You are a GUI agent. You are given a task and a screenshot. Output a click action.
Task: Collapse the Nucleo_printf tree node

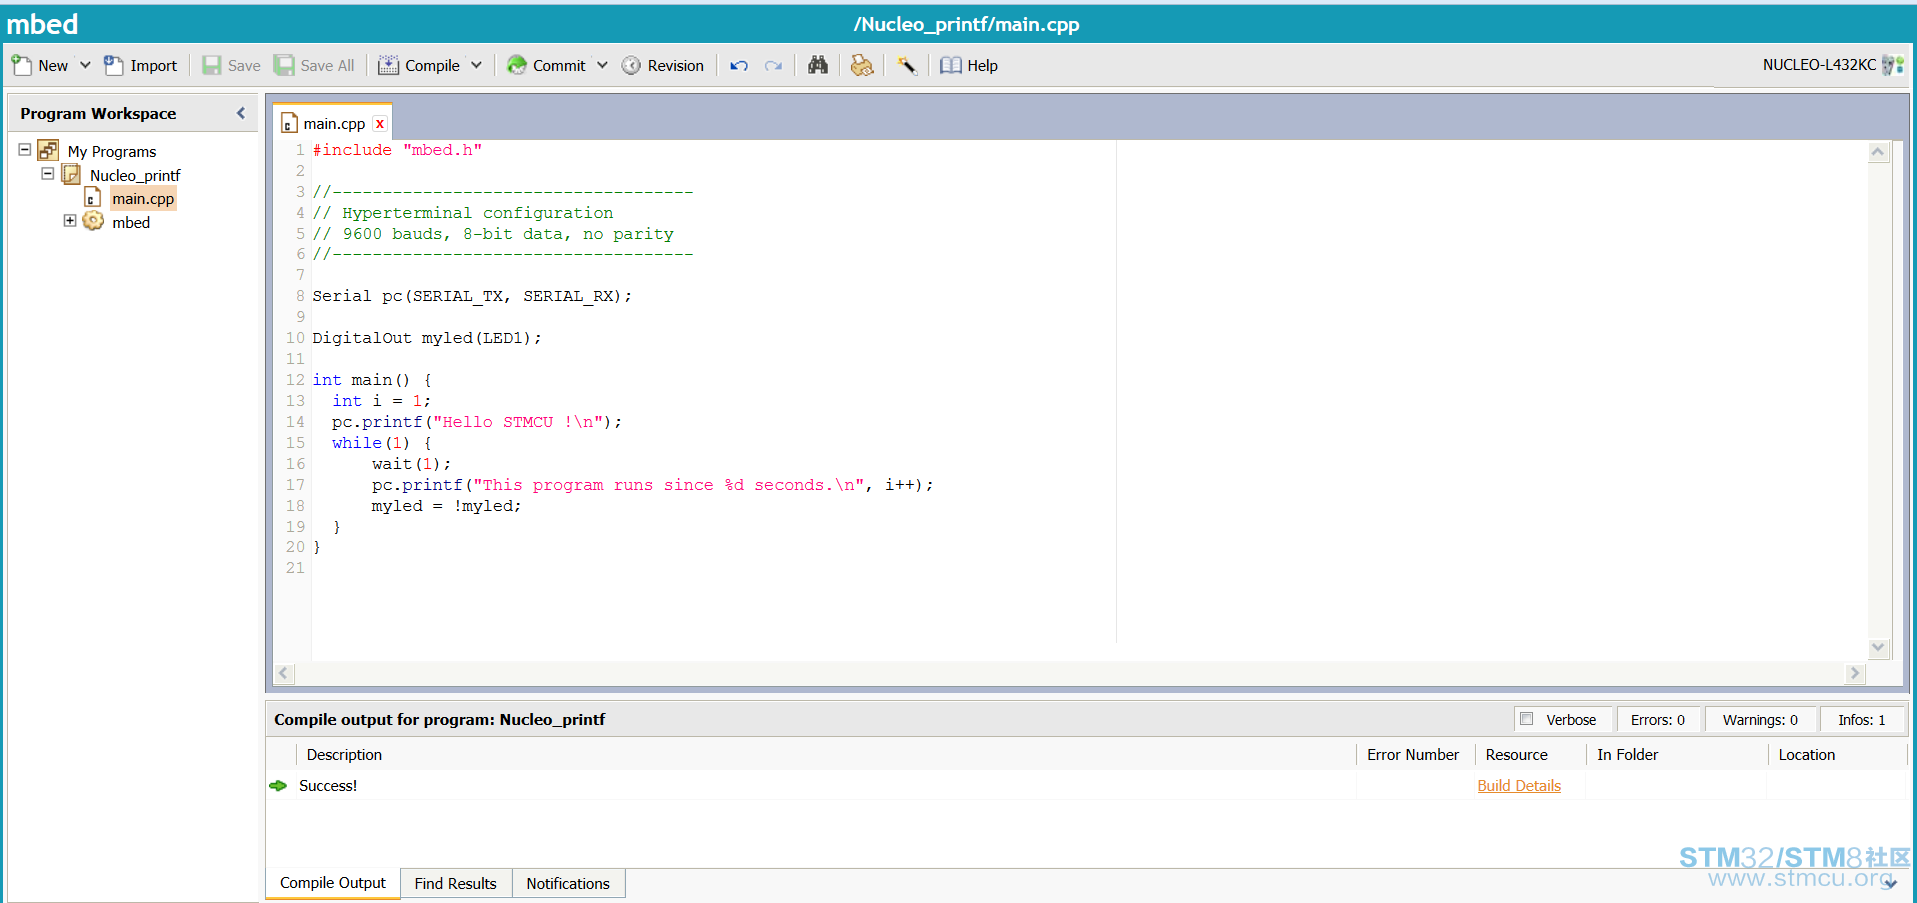pos(47,174)
